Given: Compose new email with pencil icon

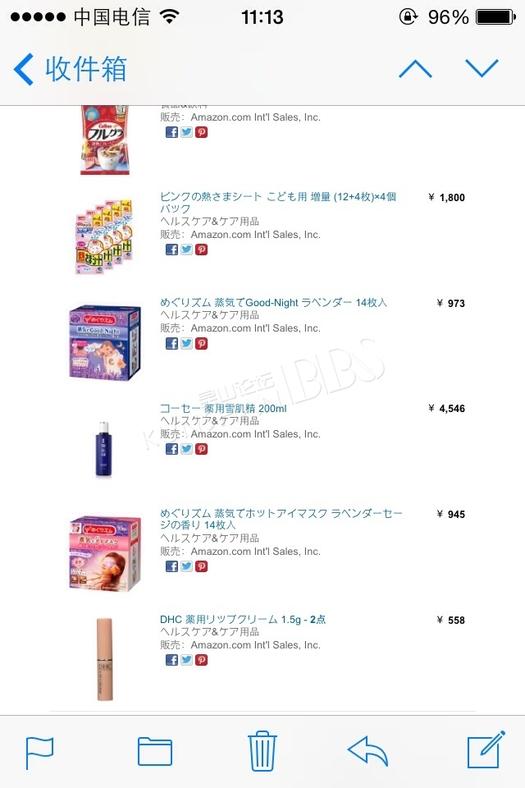Looking at the screenshot, I should [x=486, y=750].
